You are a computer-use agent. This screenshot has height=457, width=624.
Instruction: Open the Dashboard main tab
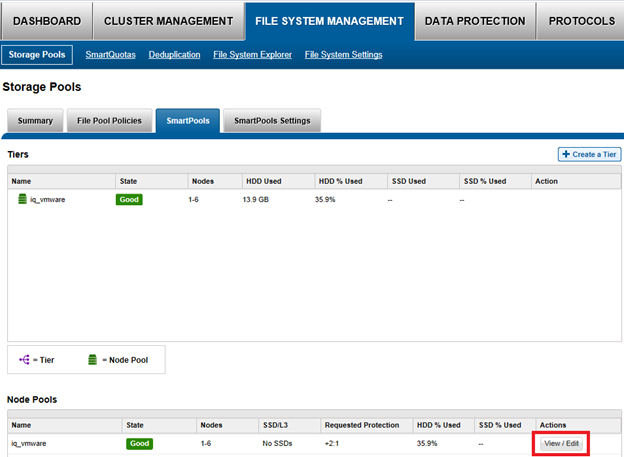click(46, 20)
